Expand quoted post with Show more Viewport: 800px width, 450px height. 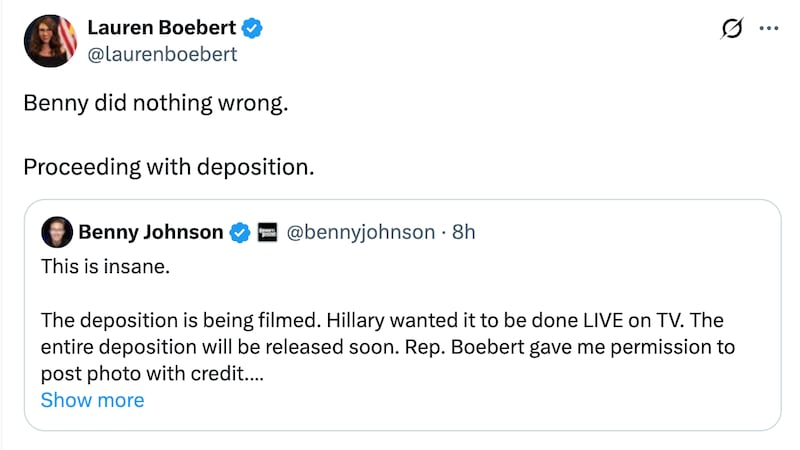tap(92, 400)
